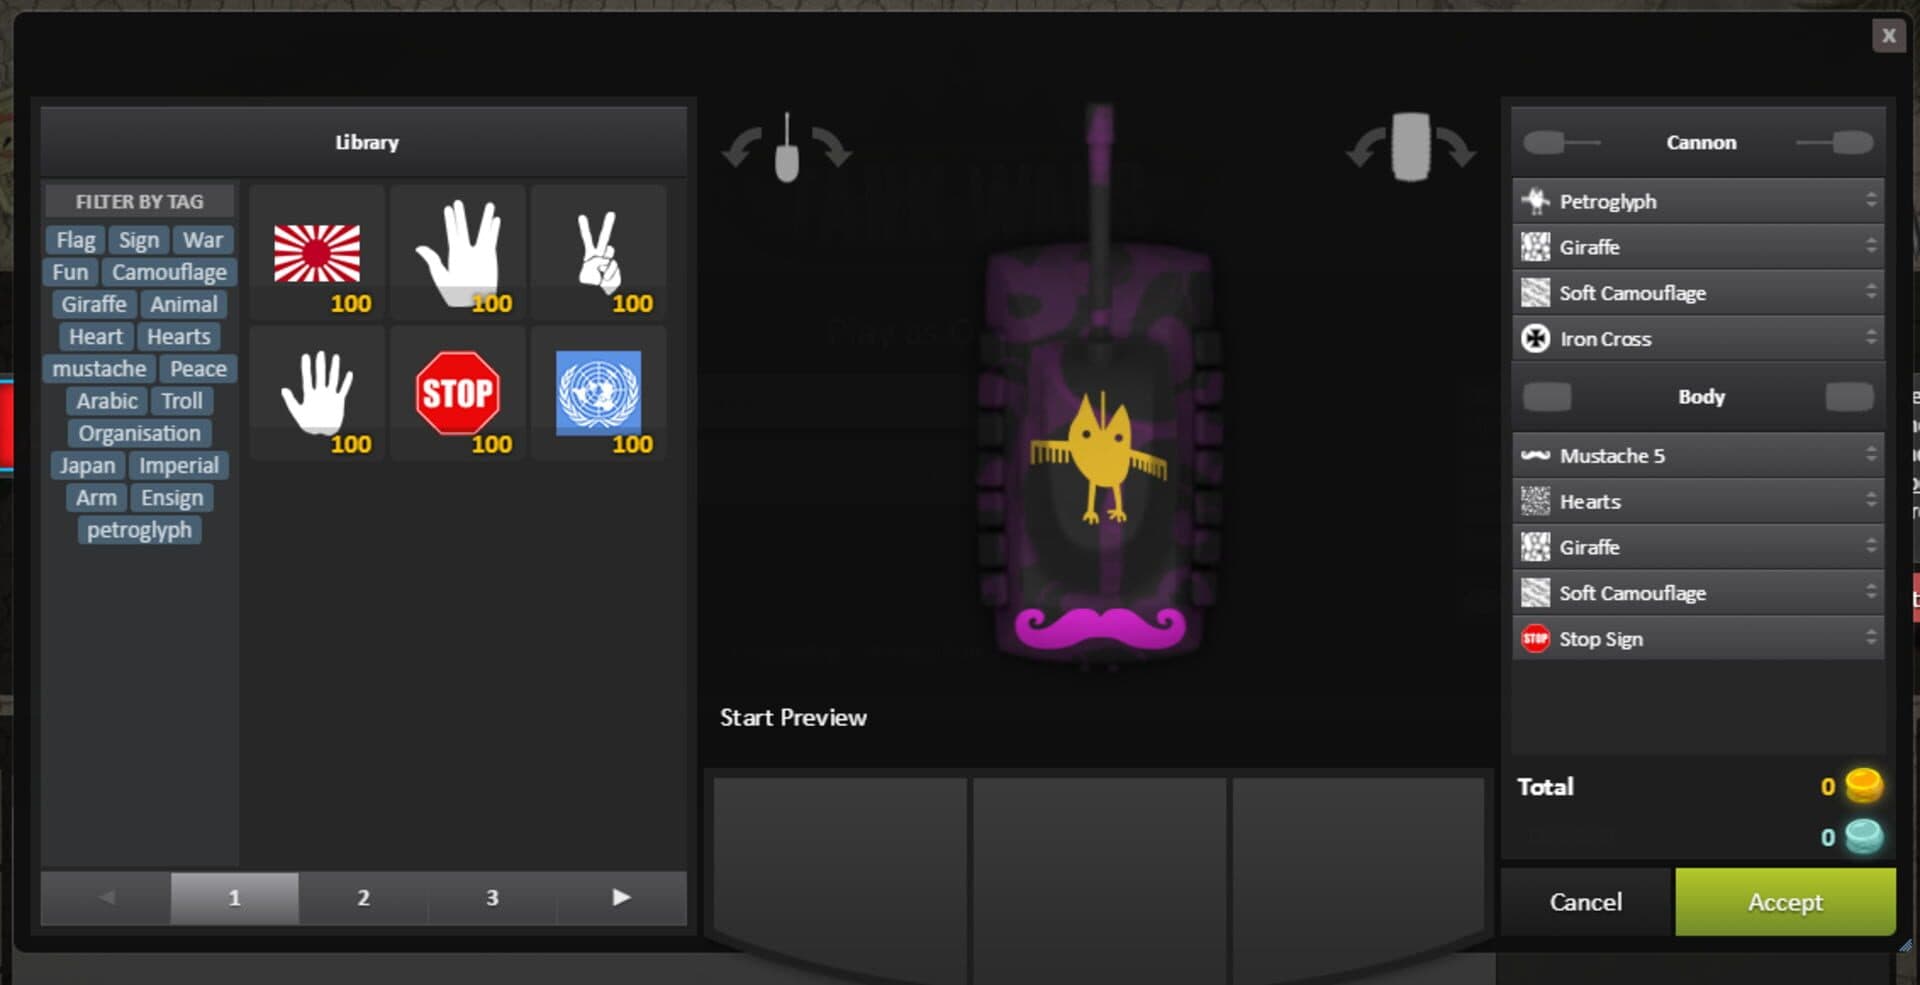The width and height of the screenshot is (1920, 985).
Task: Go to library page 3
Action: pyautogui.click(x=492, y=897)
